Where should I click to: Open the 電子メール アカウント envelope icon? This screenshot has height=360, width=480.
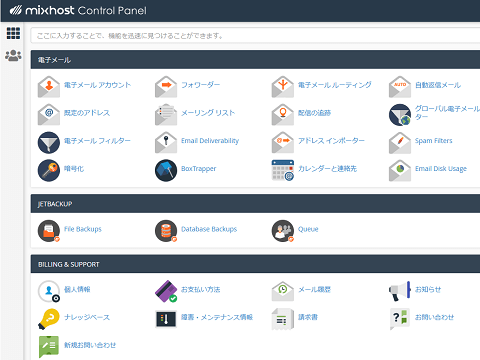pos(49,86)
